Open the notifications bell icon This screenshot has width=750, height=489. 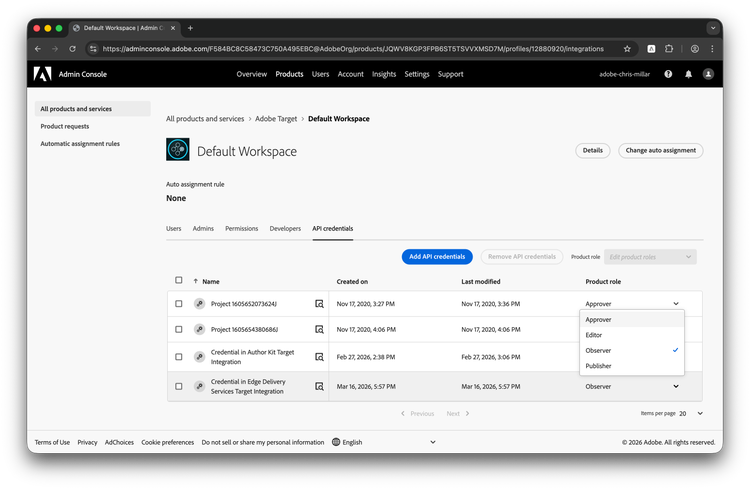coord(688,74)
